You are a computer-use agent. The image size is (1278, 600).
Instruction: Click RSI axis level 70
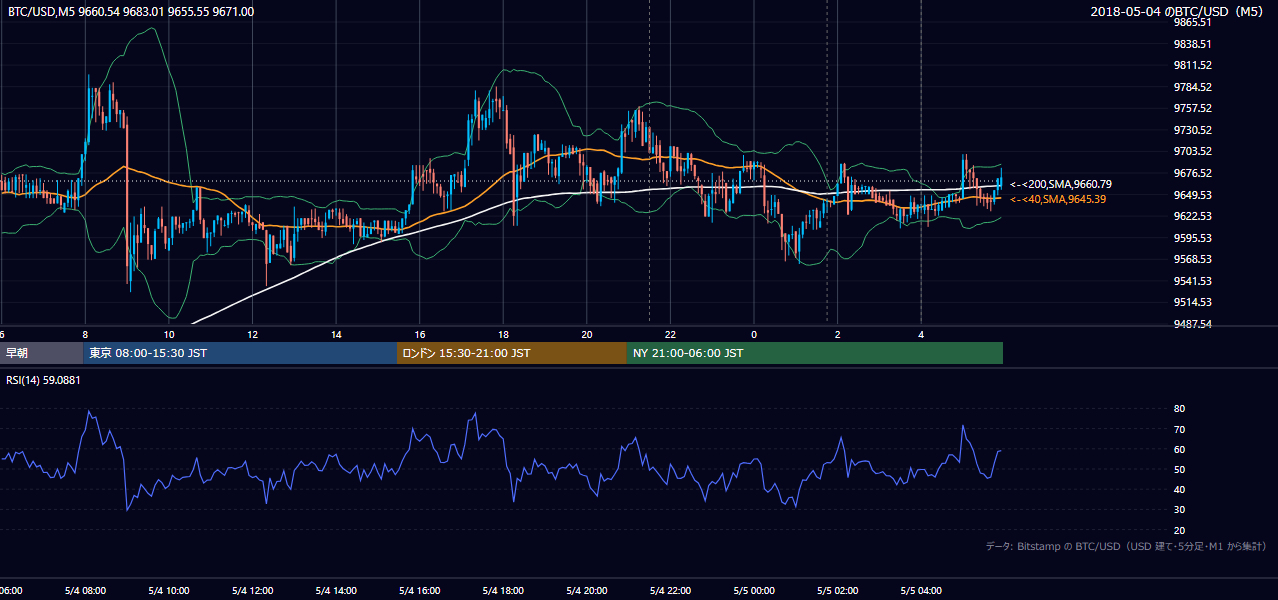[1179, 429]
